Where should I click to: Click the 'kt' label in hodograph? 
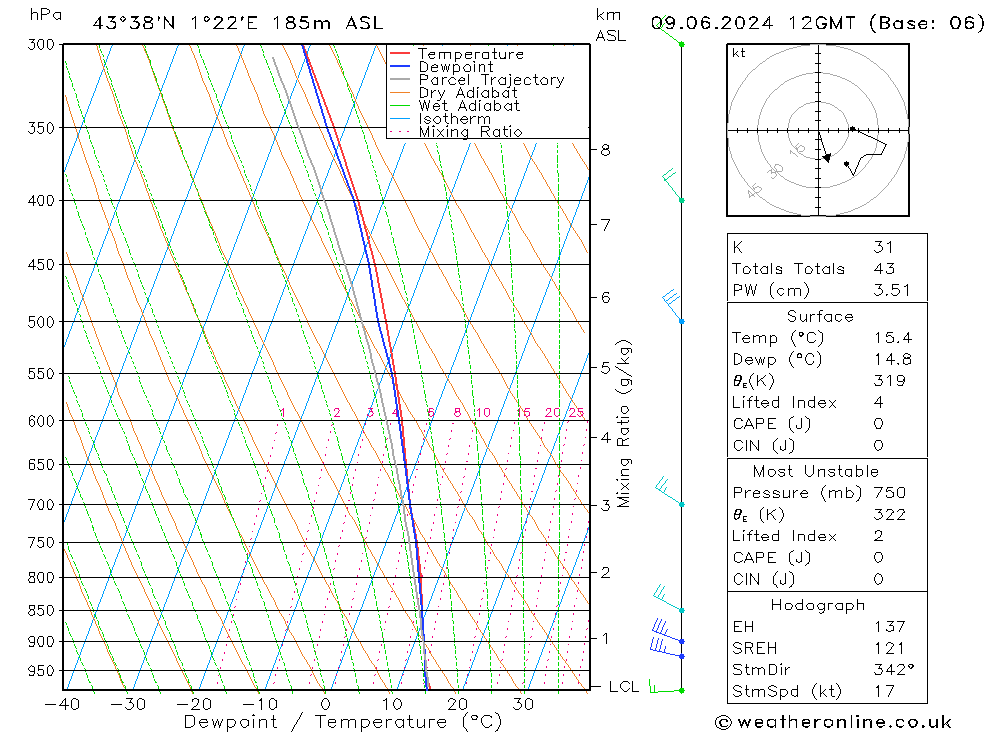pyautogui.click(x=739, y=53)
